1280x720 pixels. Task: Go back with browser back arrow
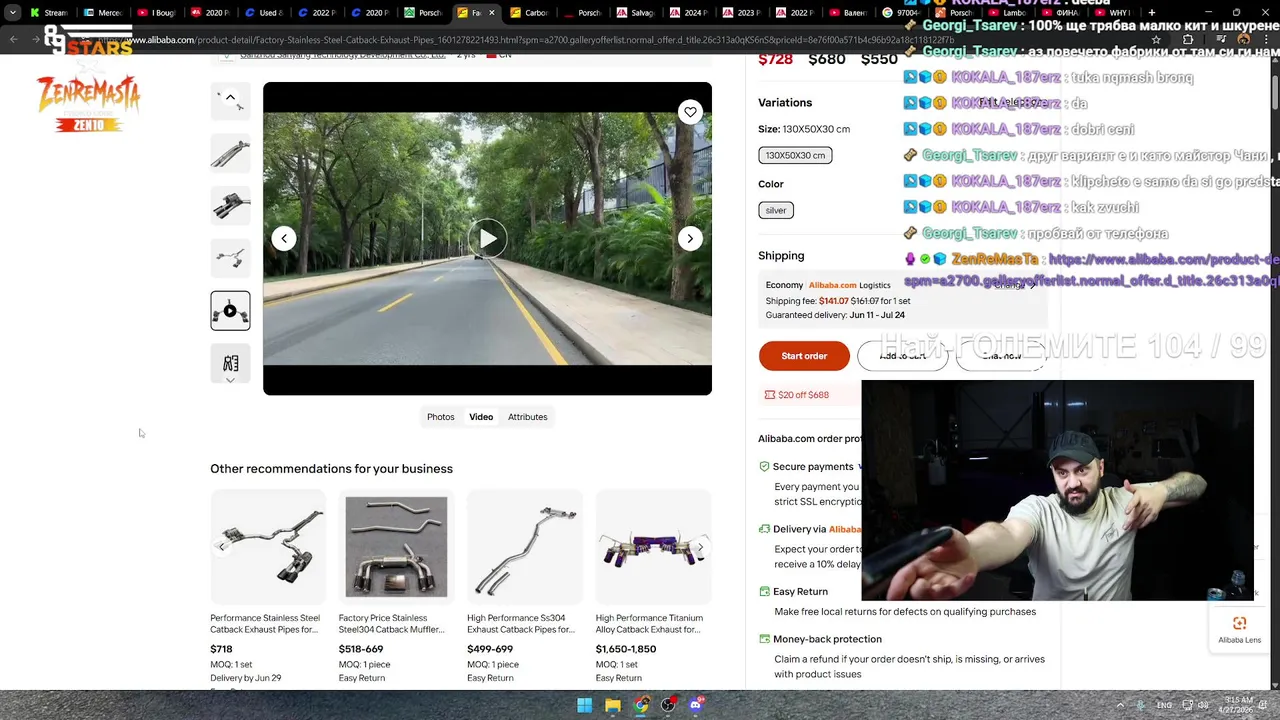(x=13, y=40)
